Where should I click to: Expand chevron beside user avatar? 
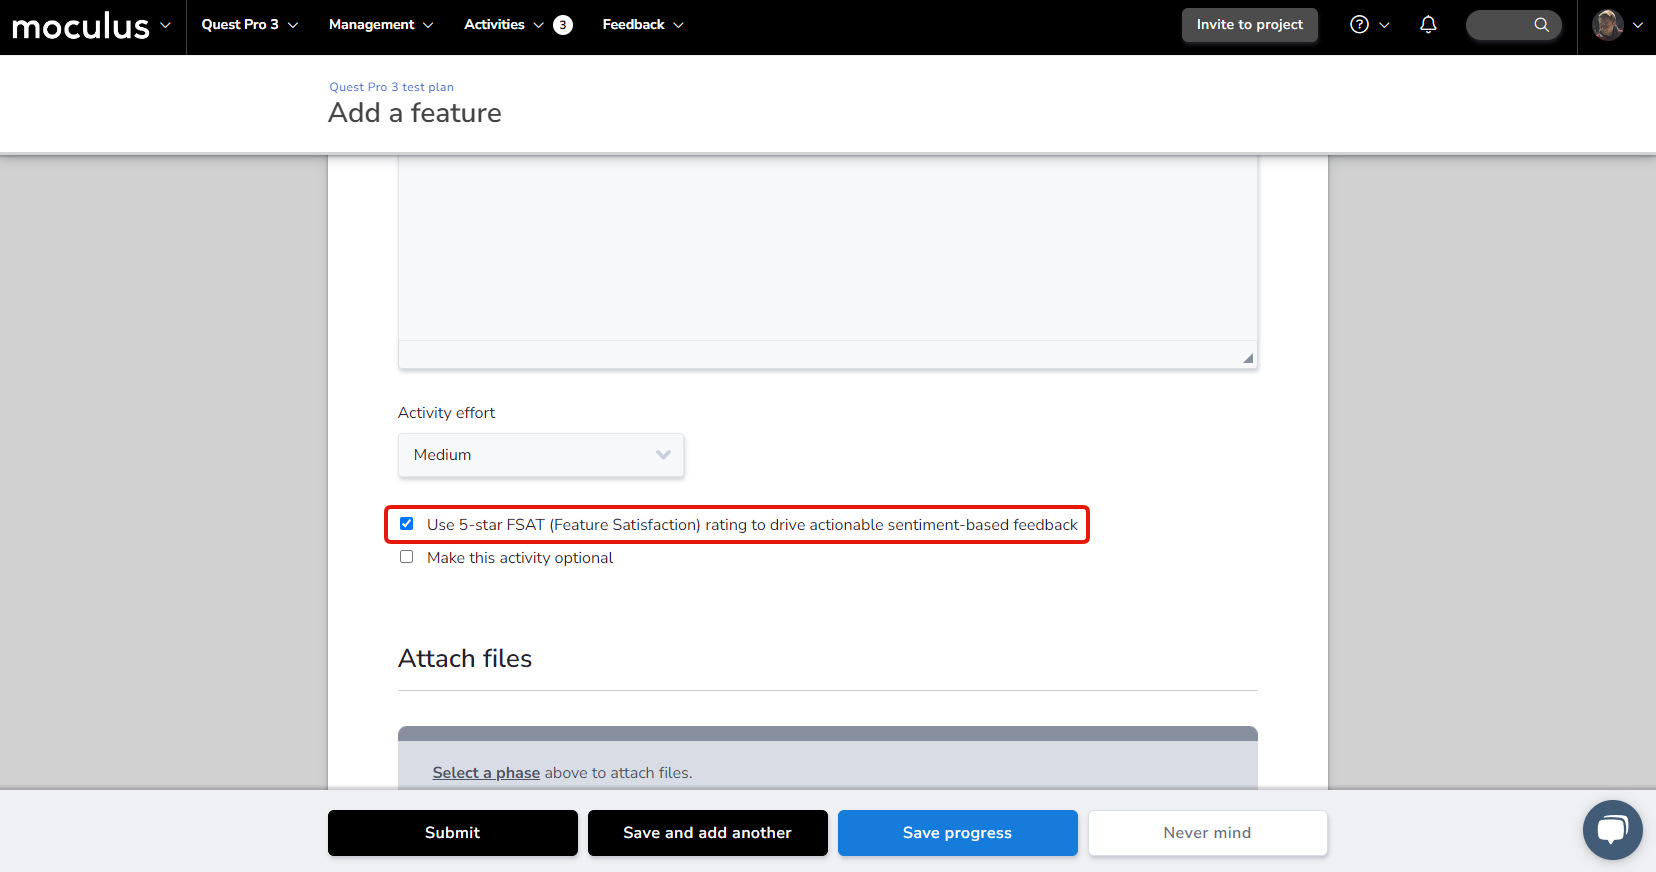(x=1637, y=25)
